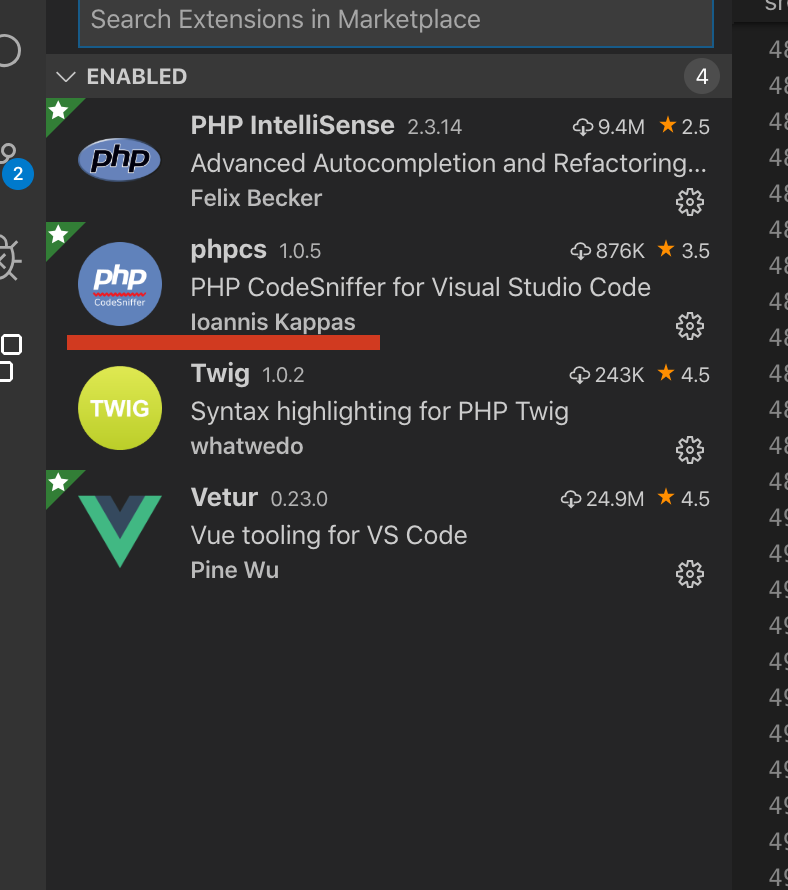
Task: Click the phpcs 876K download icon
Action: (581, 251)
